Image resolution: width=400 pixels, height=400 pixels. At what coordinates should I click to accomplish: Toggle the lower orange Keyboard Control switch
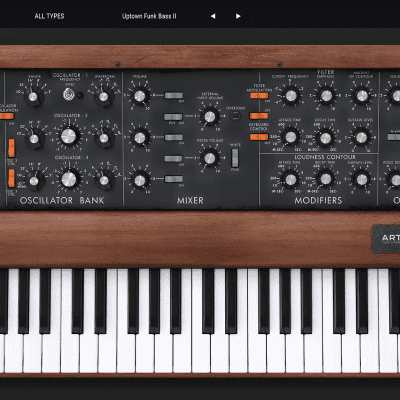pos(259,137)
